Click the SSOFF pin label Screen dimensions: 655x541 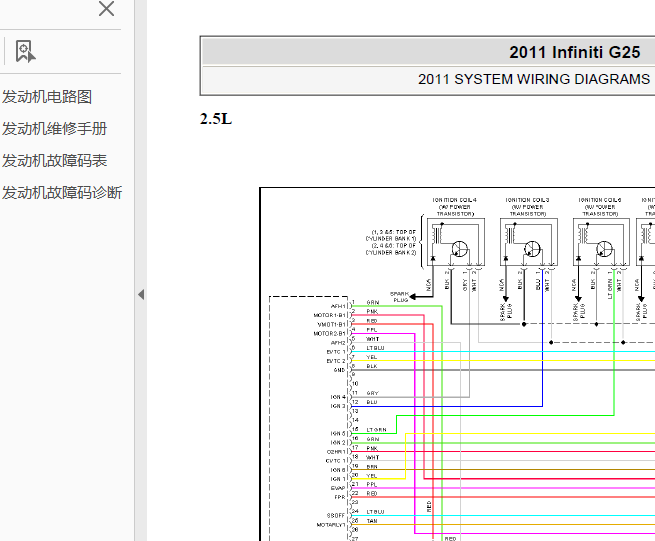coord(336,516)
